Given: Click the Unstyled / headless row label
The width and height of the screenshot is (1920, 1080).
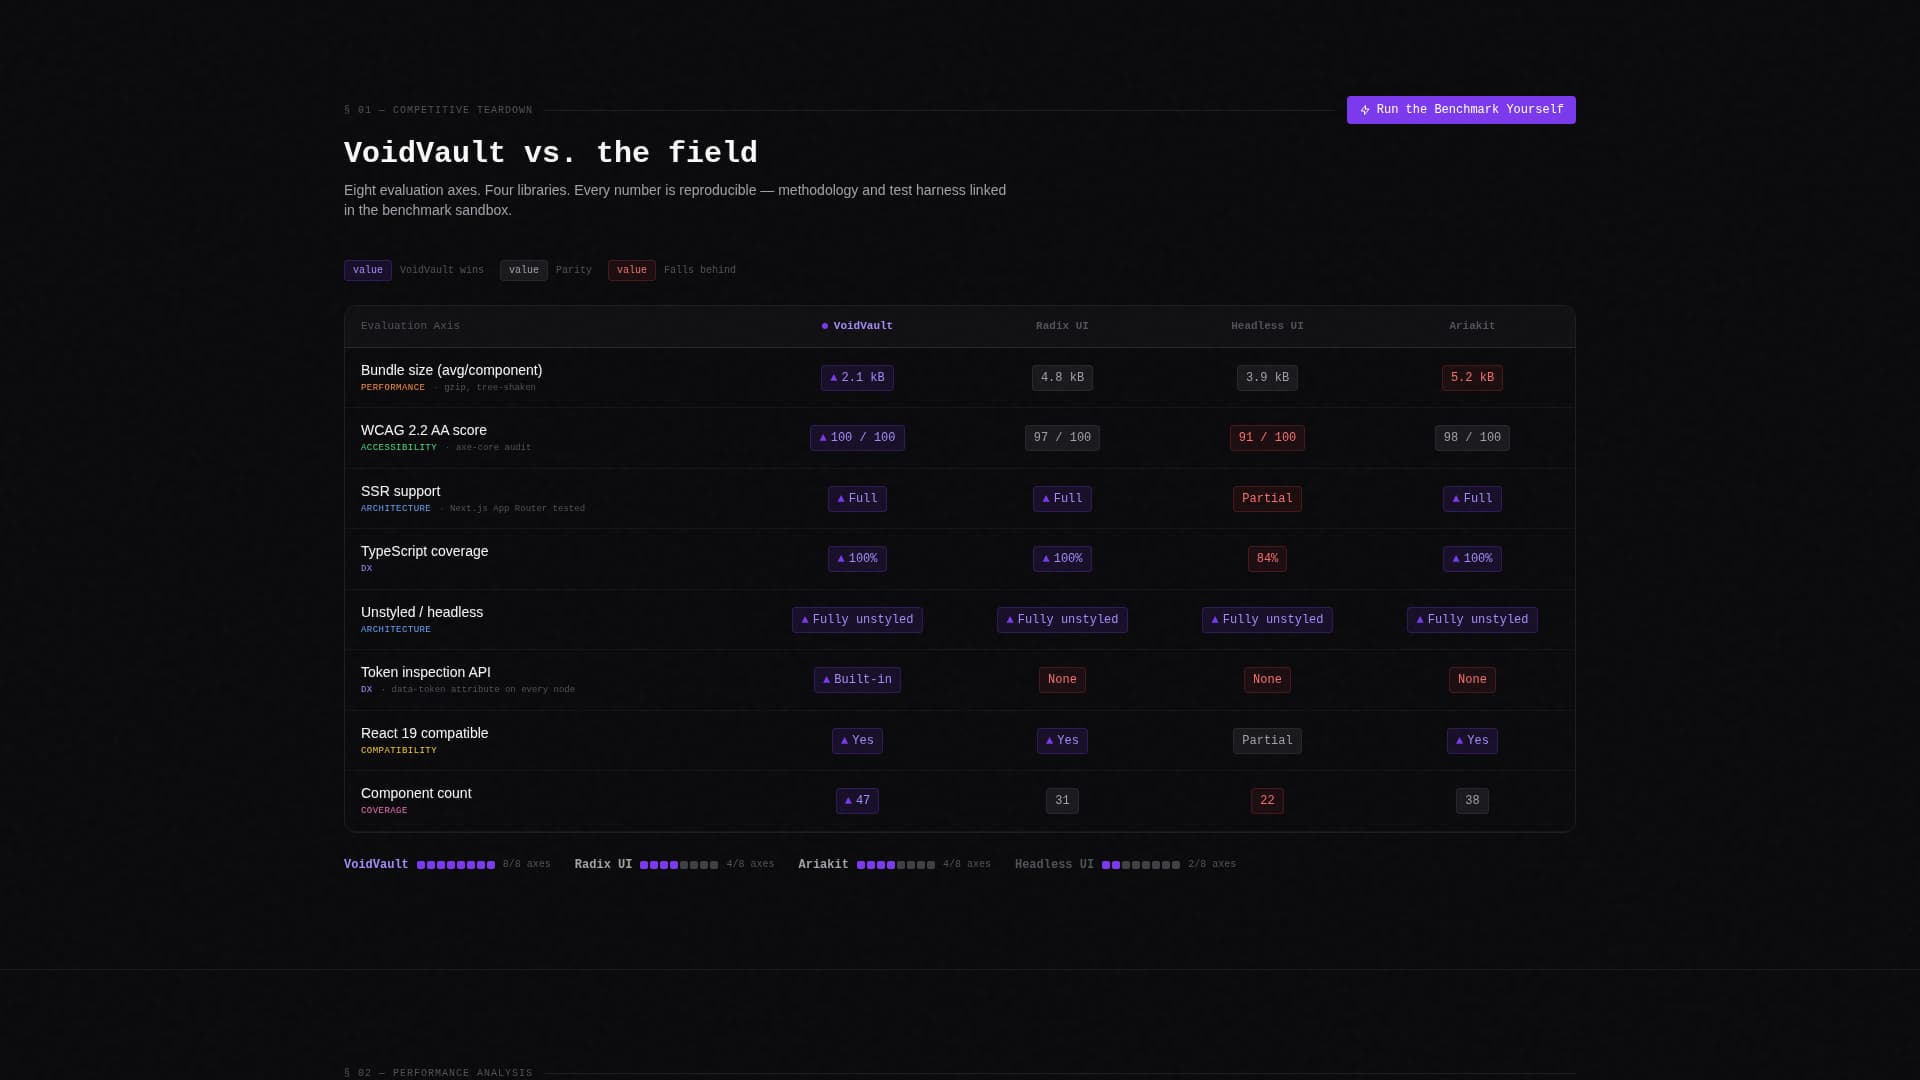Looking at the screenshot, I should point(421,612).
